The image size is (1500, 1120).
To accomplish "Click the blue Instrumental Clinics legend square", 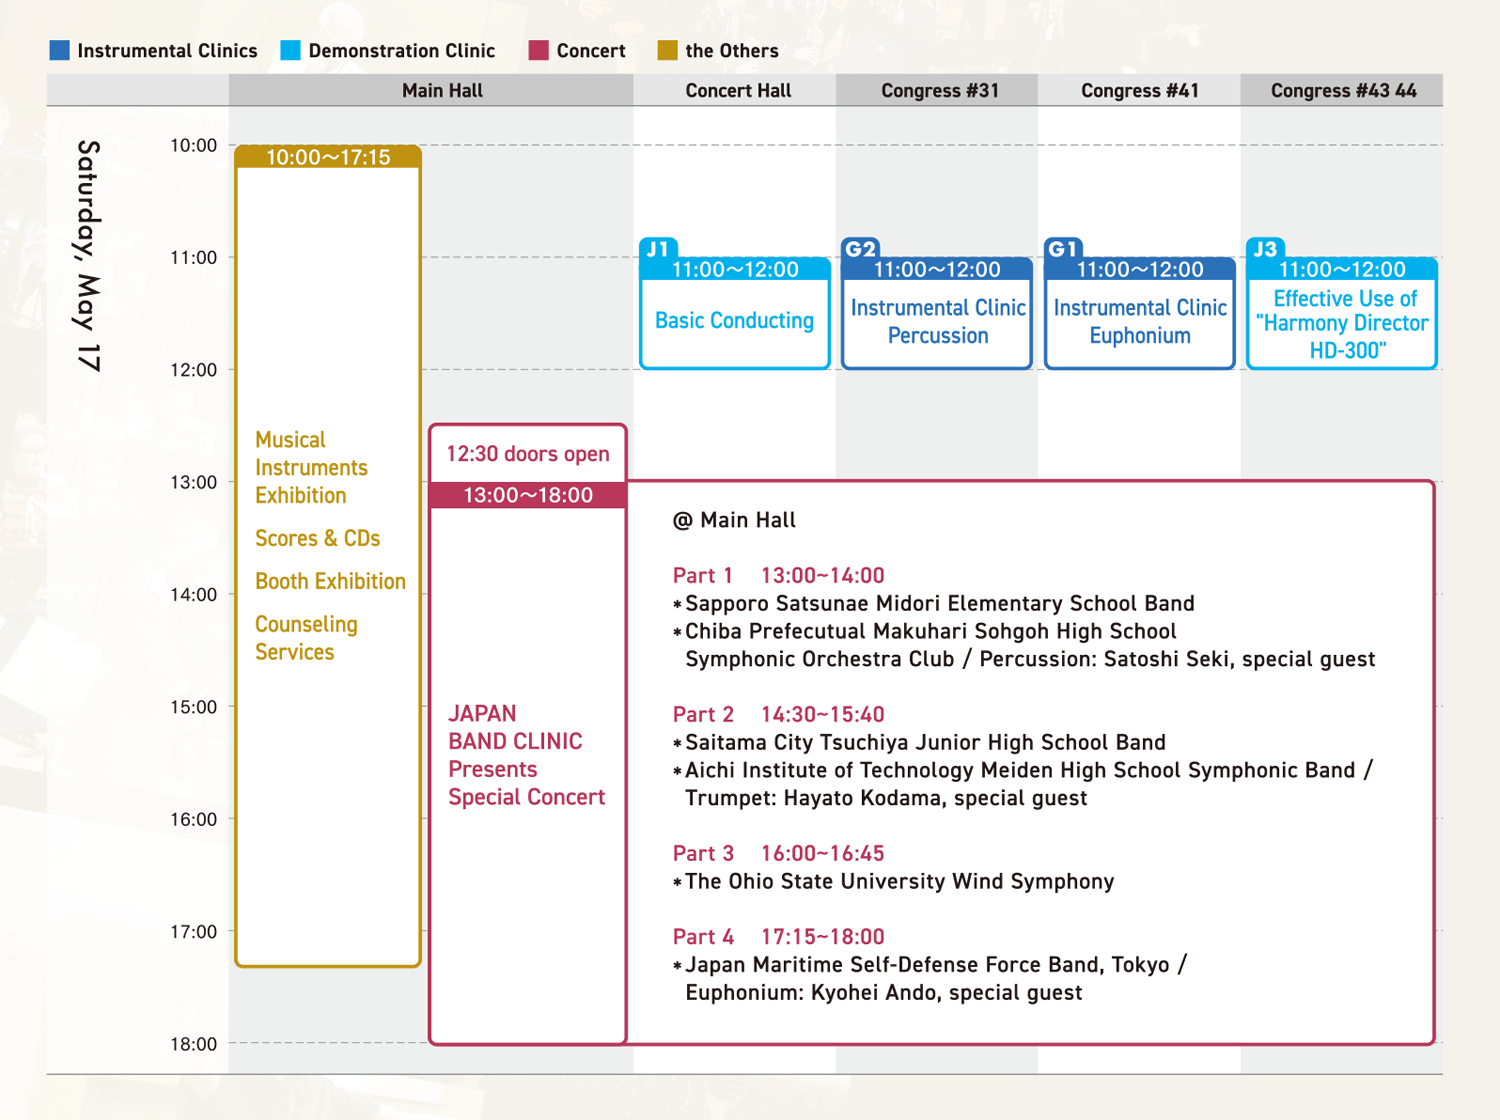I will [x=60, y=51].
